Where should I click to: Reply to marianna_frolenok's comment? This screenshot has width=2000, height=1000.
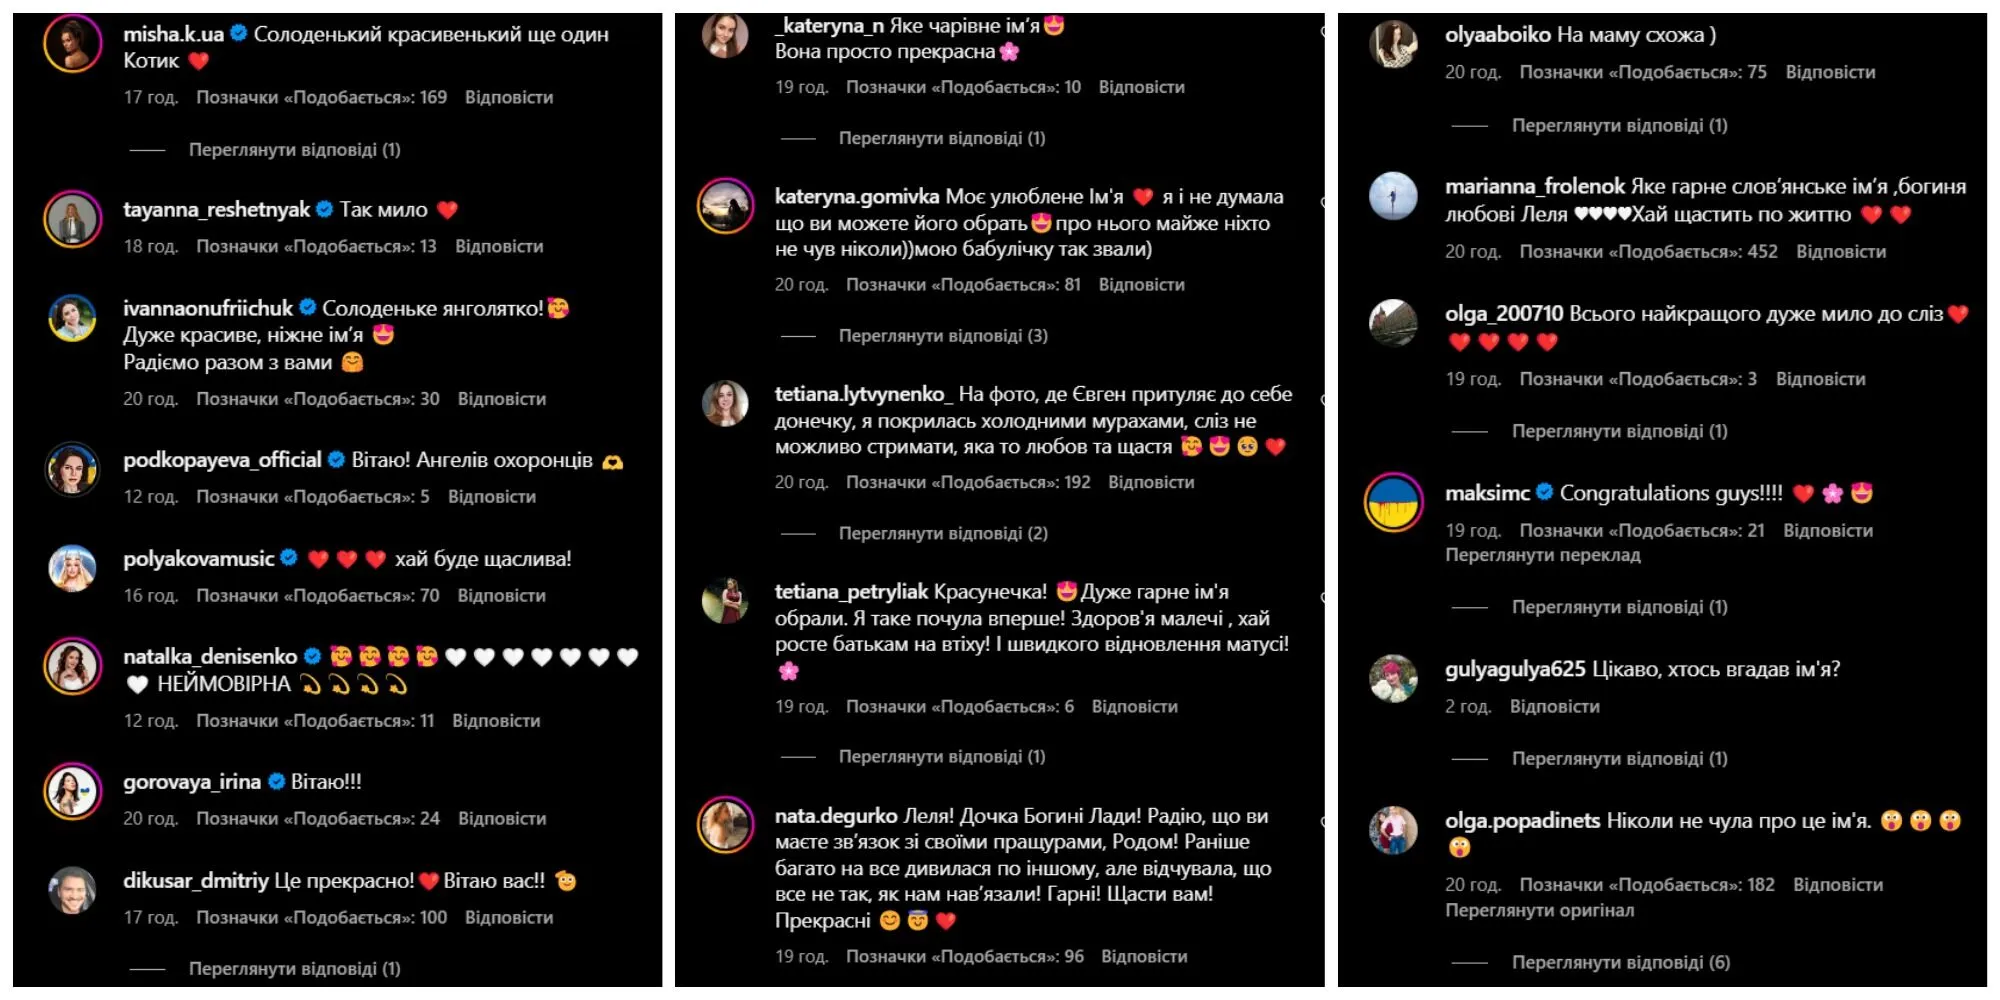click(x=1841, y=252)
